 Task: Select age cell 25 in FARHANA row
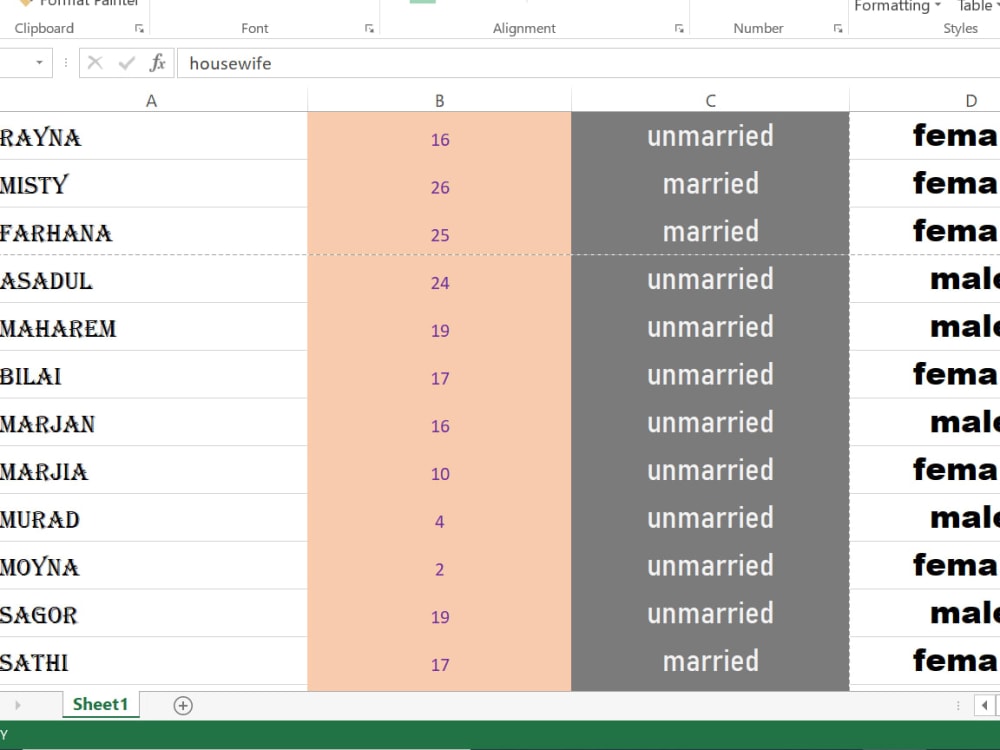pyautogui.click(x=439, y=232)
